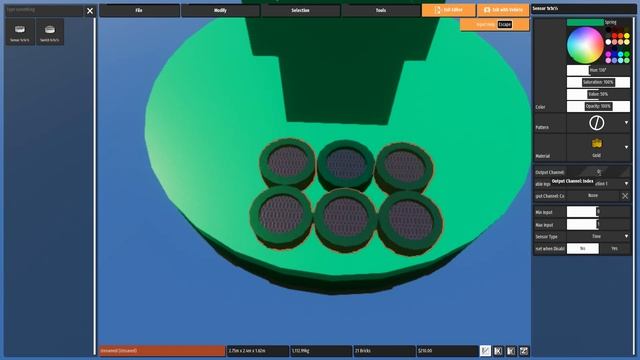This screenshot has width=640, height=360.
Task: Click the Sensor 1x1x1s properties panel title
Action: pos(545,8)
